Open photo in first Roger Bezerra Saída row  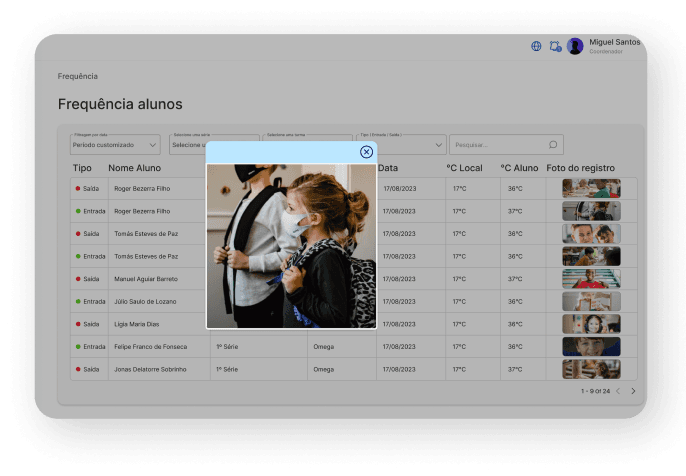pyautogui.click(x=591, y=189)
